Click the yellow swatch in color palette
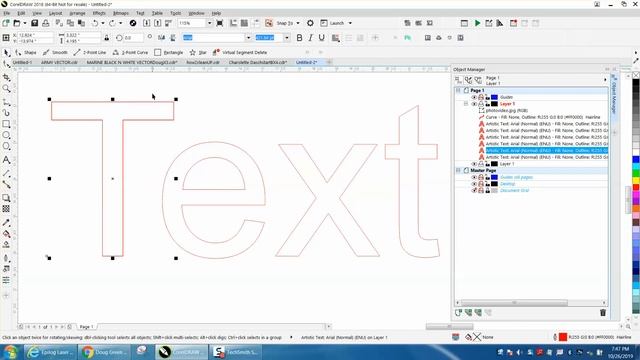Viewport: 640px width, 360px height. [636, 180]
